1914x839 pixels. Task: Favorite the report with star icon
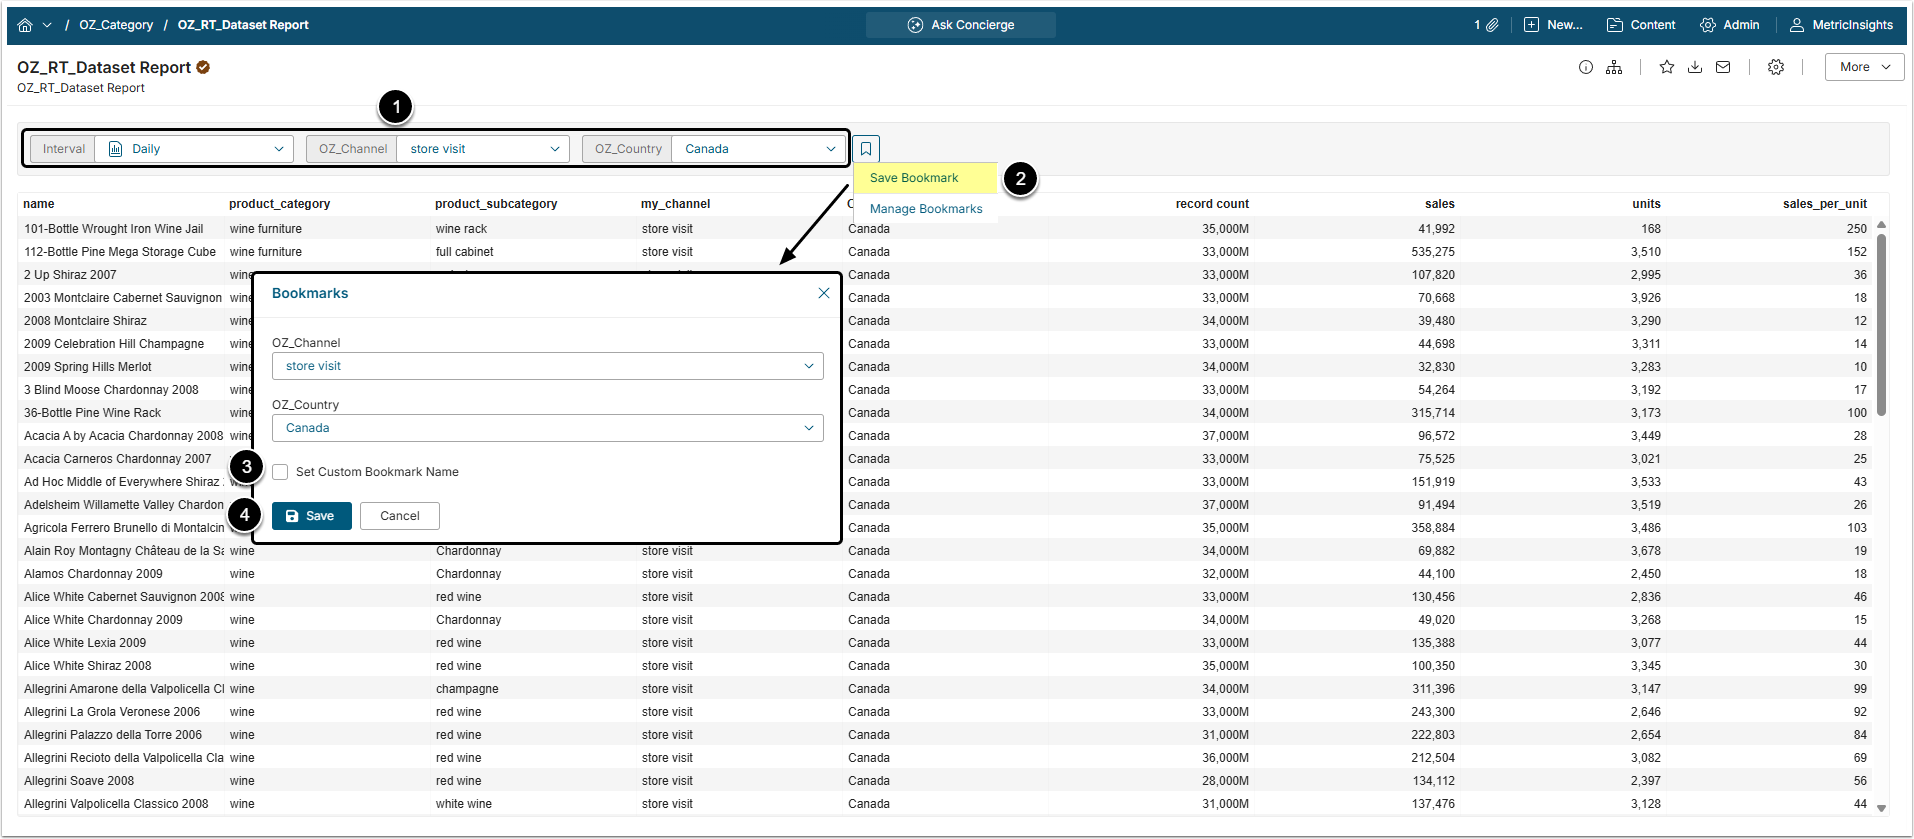pos(1667,67)
